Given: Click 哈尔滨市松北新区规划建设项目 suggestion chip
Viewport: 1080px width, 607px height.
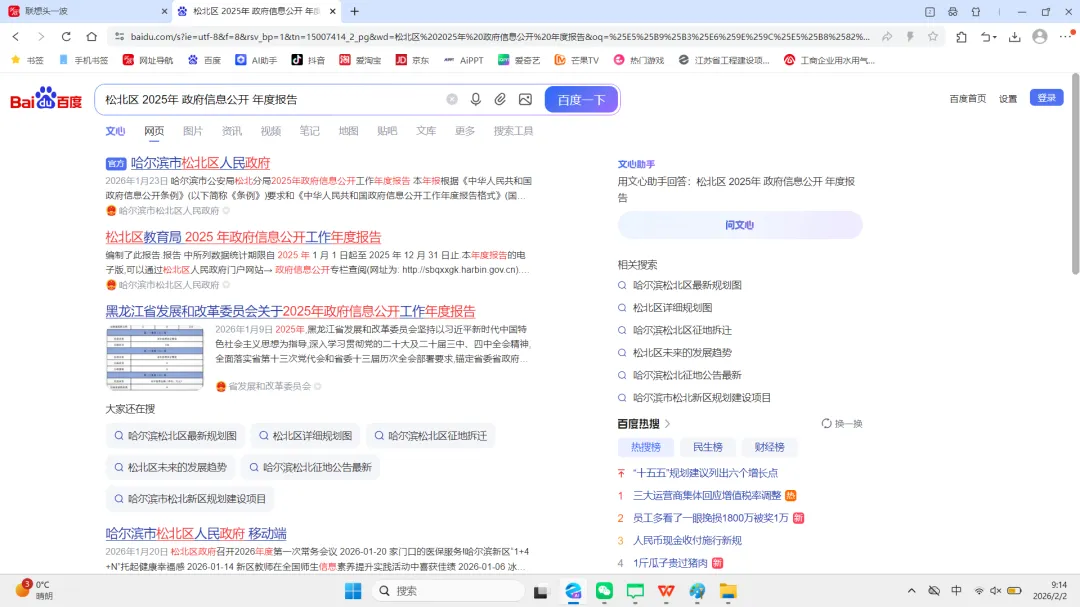Looking at the screenshot, I should pos(190,499).
